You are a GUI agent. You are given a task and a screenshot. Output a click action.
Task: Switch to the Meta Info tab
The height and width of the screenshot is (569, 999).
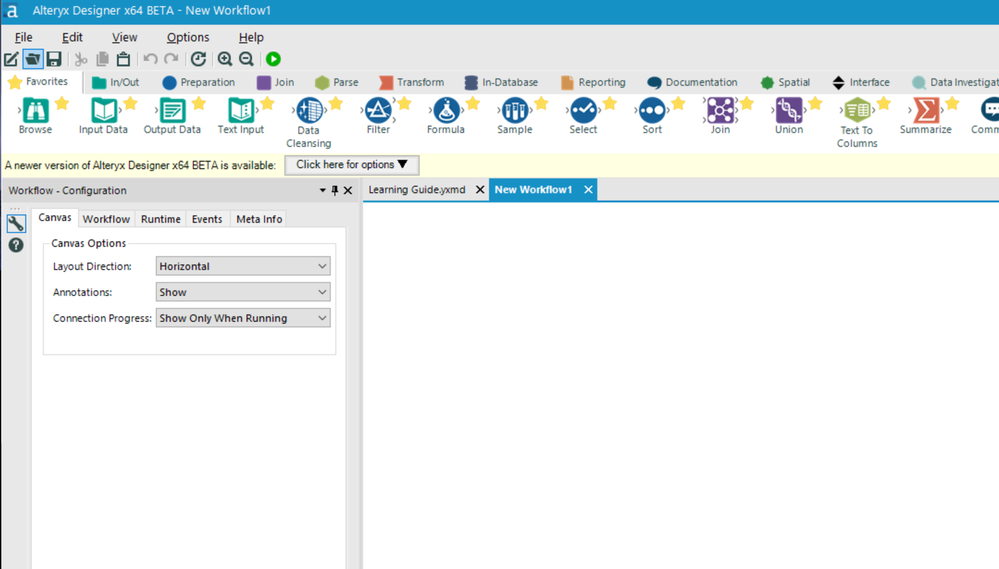pyautogui.click(x=259, y=219)
